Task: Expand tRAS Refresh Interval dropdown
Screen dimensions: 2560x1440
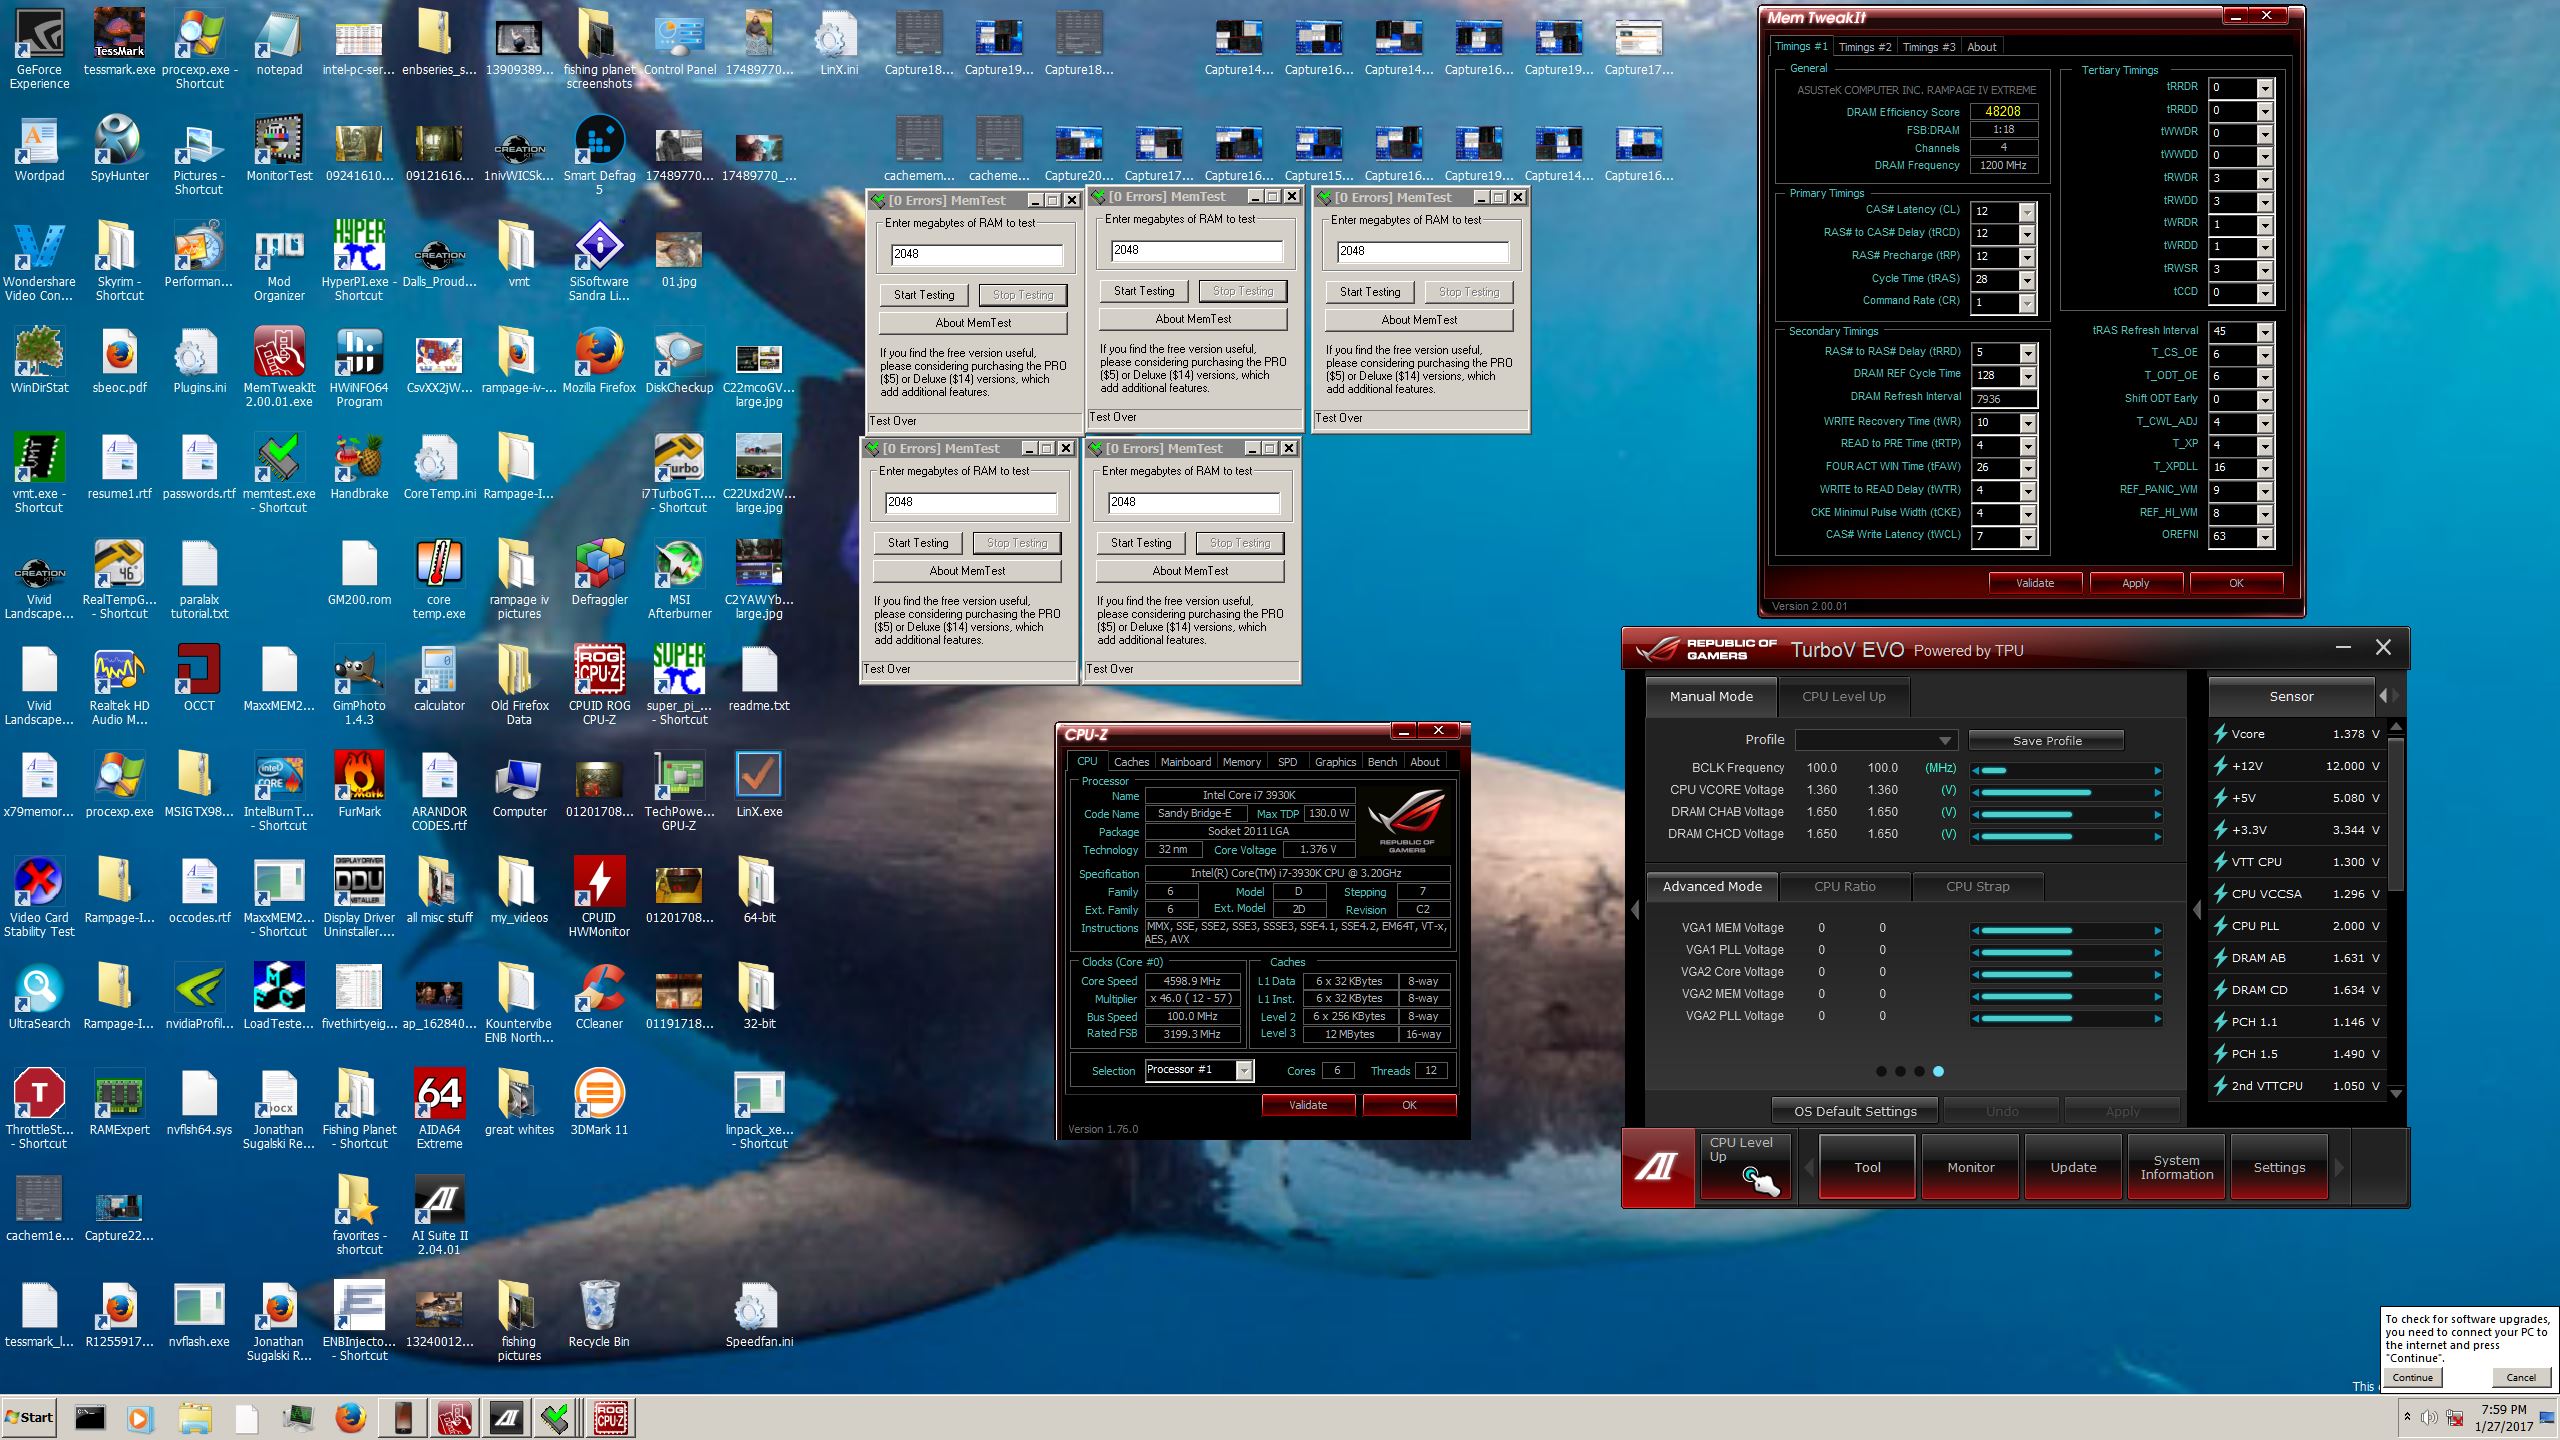Action: [2265, 332]
